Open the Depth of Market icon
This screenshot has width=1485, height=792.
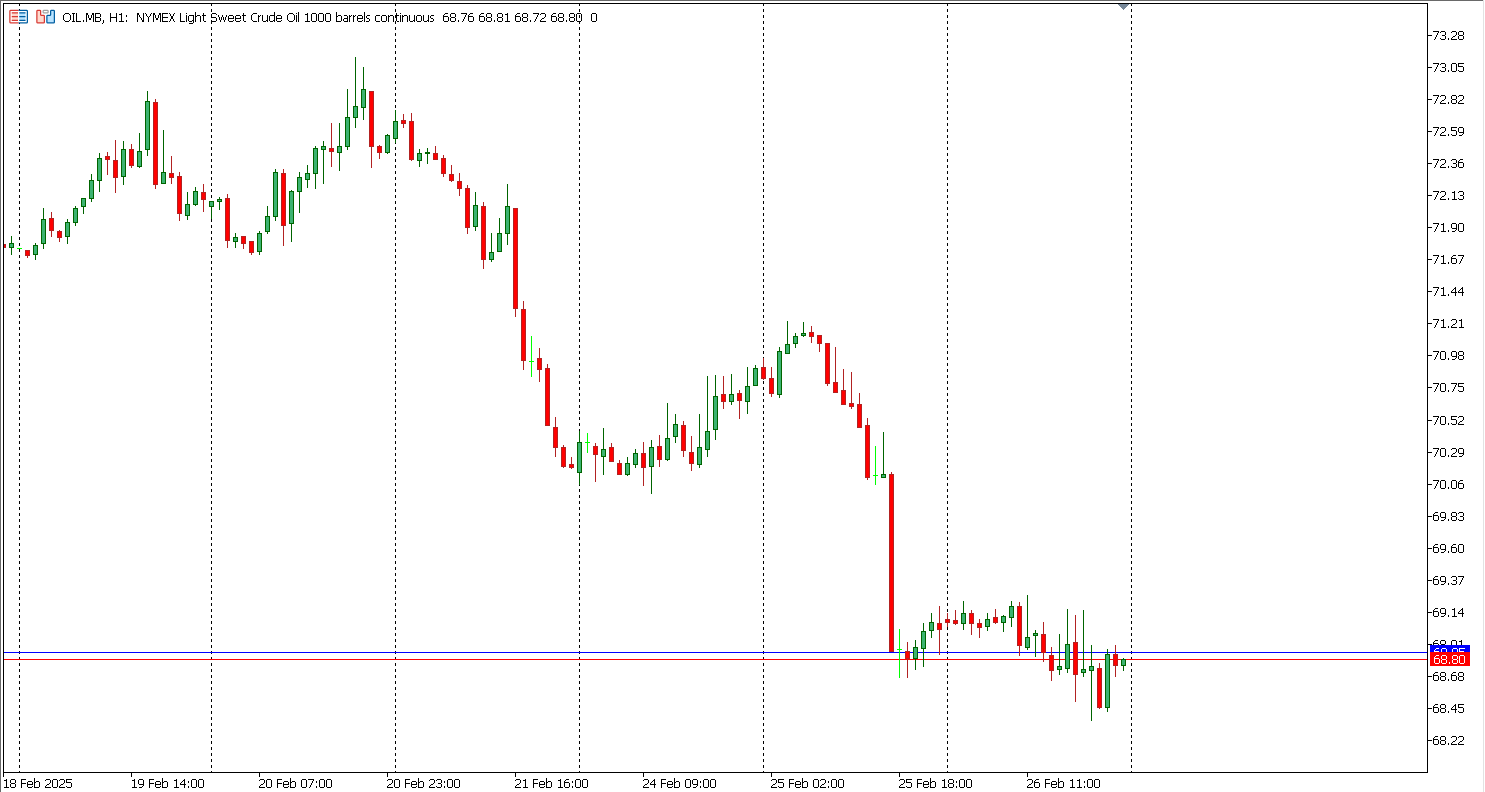[x=45, y=17]
